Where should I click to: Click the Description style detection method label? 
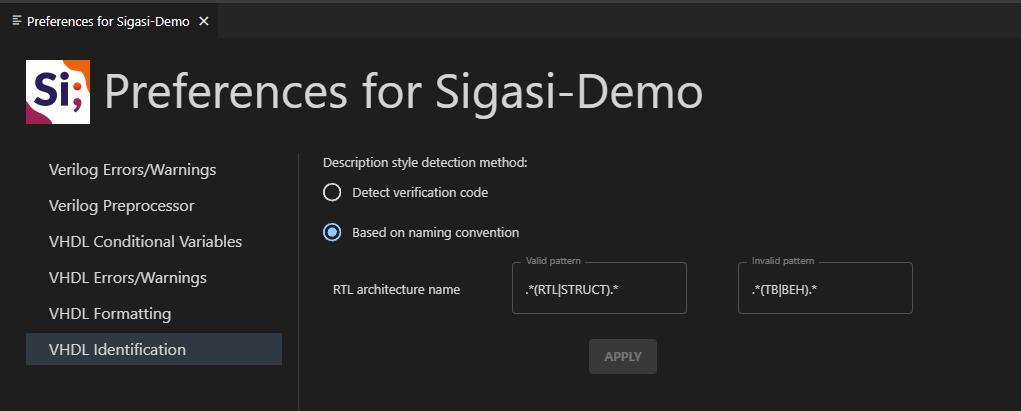[425, 162]
